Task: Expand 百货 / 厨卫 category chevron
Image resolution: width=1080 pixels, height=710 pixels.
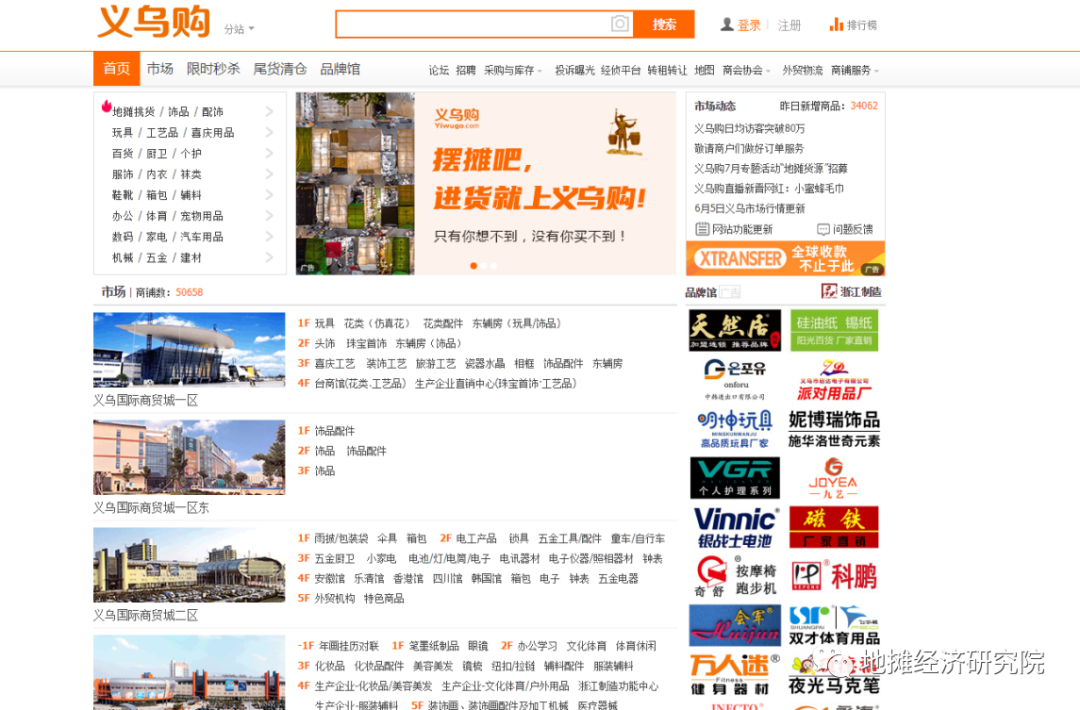Action: 269,153
